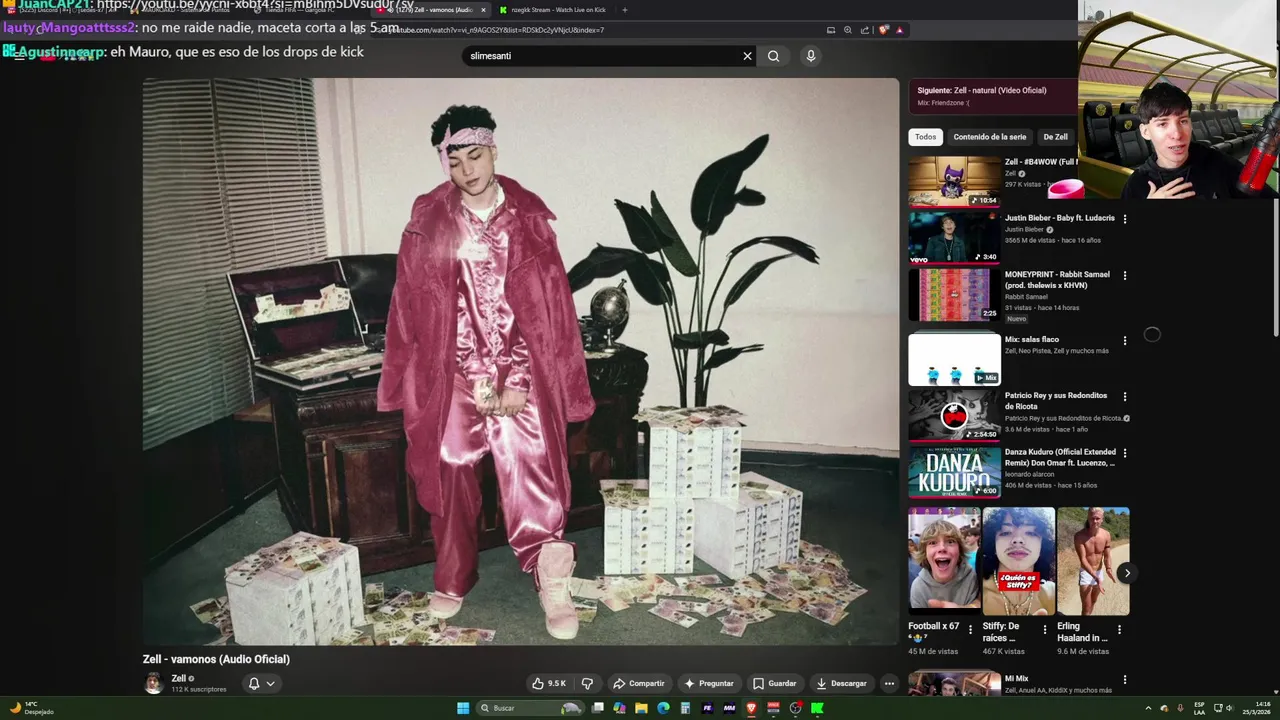
Task: Open options for Erling Haaland short
Action: [1120, 630]
